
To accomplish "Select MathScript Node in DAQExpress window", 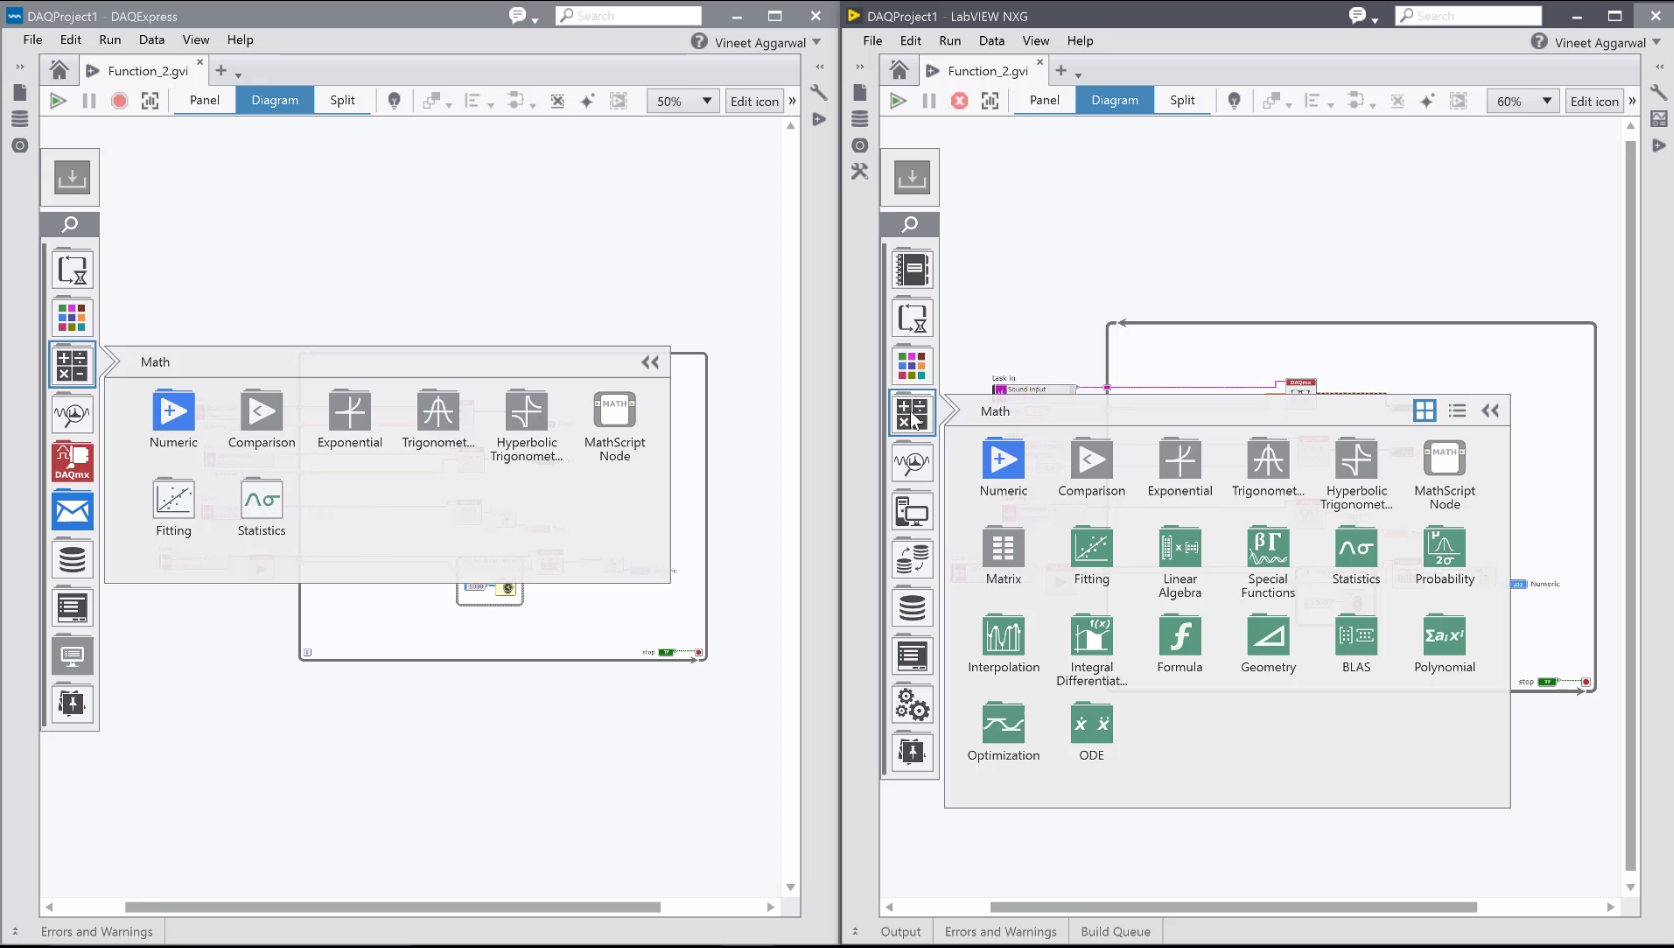I will (614, 426).
